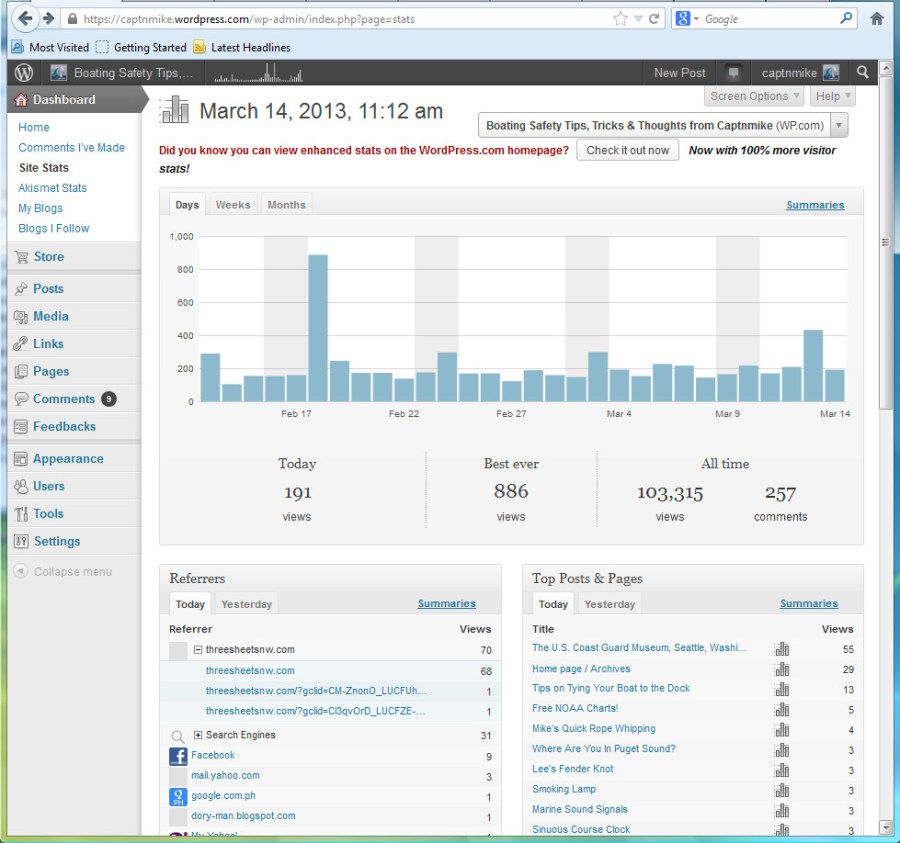This screenshot has height=843, width=900.
Task: Open the admin bar search magnifier icon
Action: pyautogui.click(x=862, y=72)
